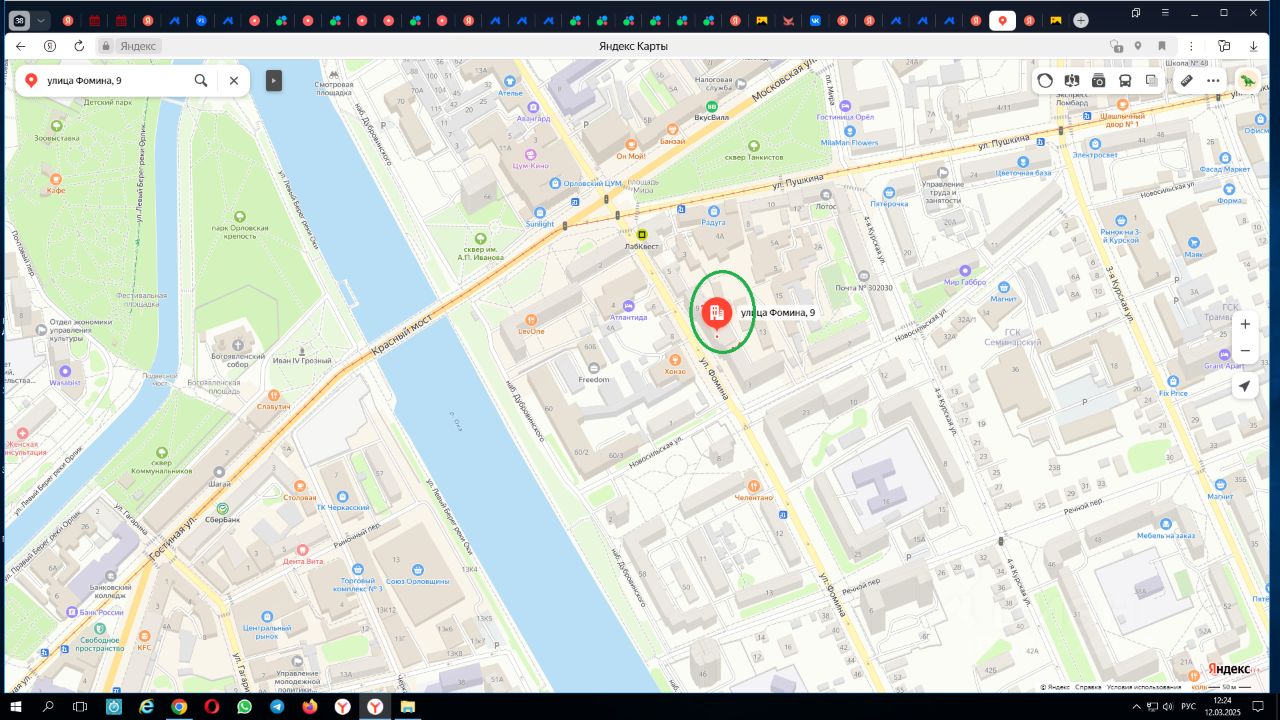Screen dimensions: 1280x720
Task: Zoom in with the plus button
Action: [x=1245, y=324]
